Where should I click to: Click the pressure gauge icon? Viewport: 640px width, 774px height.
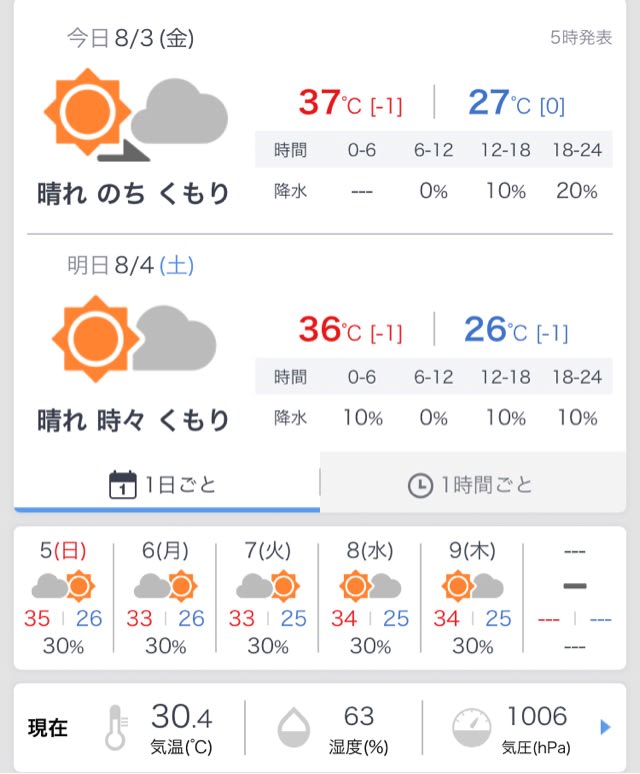[472, 728]
